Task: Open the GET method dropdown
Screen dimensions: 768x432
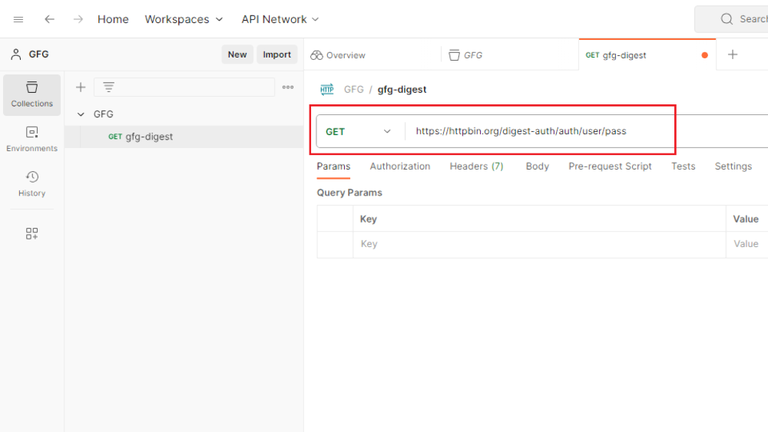Action: [x=359, y=131]
